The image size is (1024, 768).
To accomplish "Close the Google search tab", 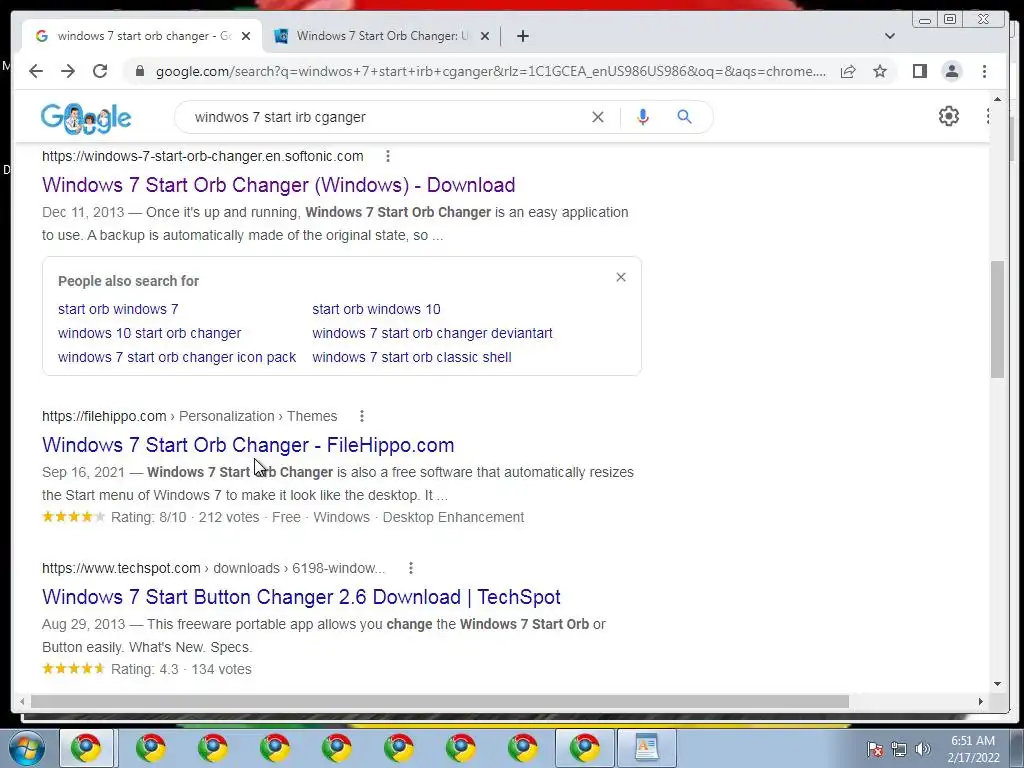I will pyautogui.click(x=246, y=36).
